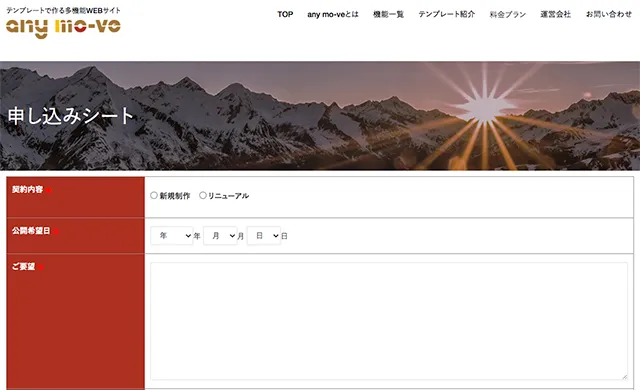This screenshot has width=640, height=390.
Task: Go to 運営会社 page
Action: point(556,14)
